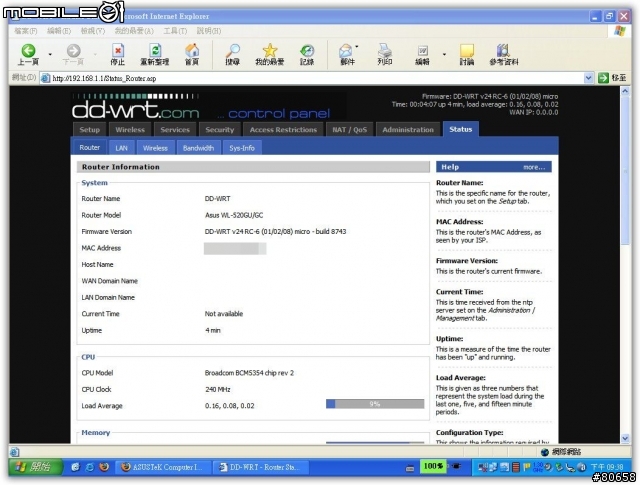Click the CPU model 'Broadcom BCM5354 chip rev 2'
Viewport: 640px width, 485px height.
pyautogui.click(x=249, y=373)
